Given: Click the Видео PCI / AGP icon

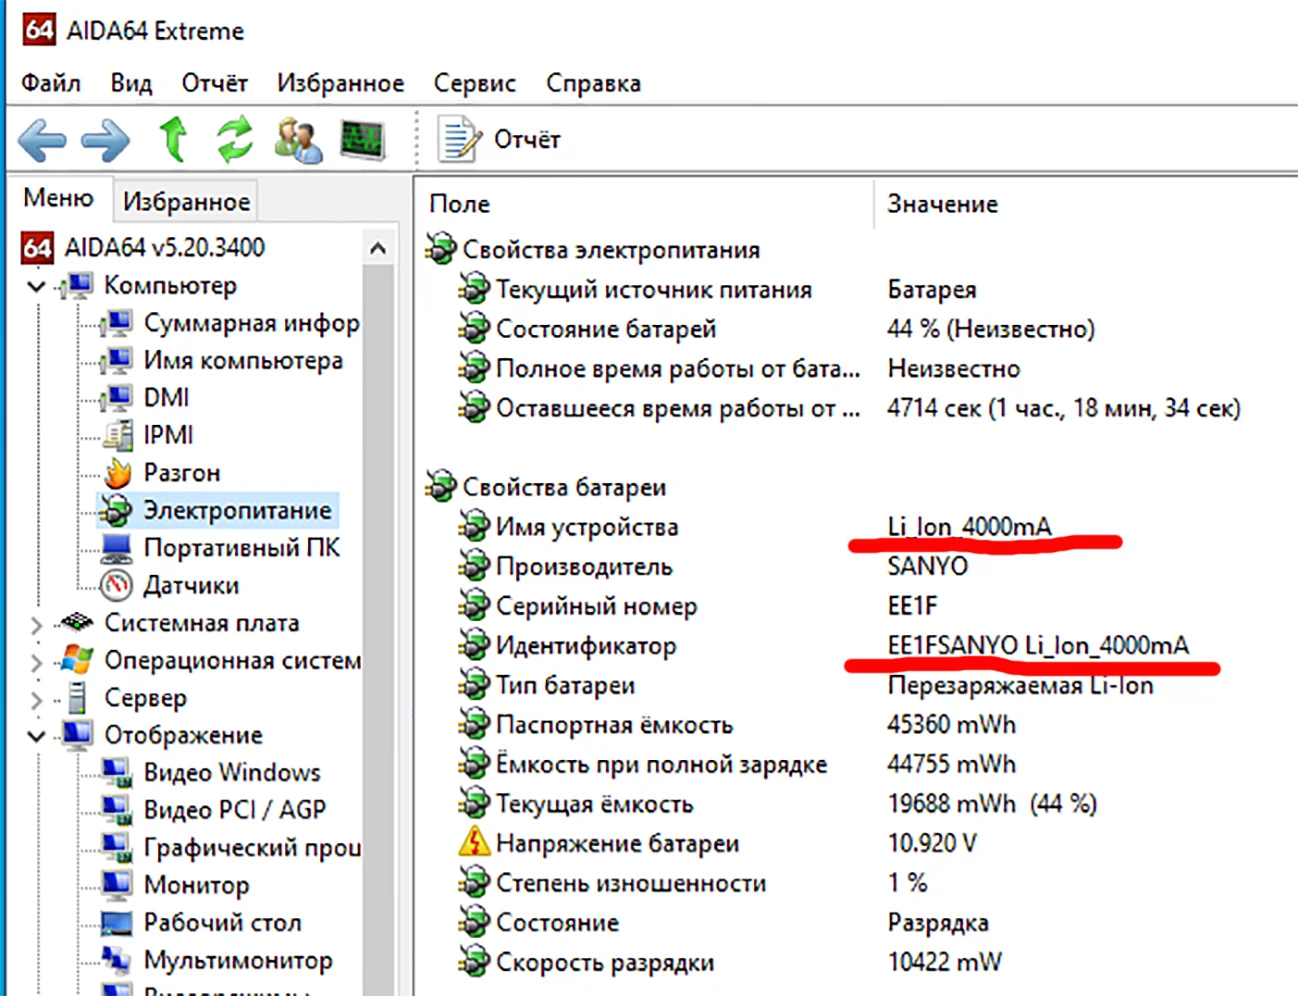Looking at the screenshot, I should 117,810.
